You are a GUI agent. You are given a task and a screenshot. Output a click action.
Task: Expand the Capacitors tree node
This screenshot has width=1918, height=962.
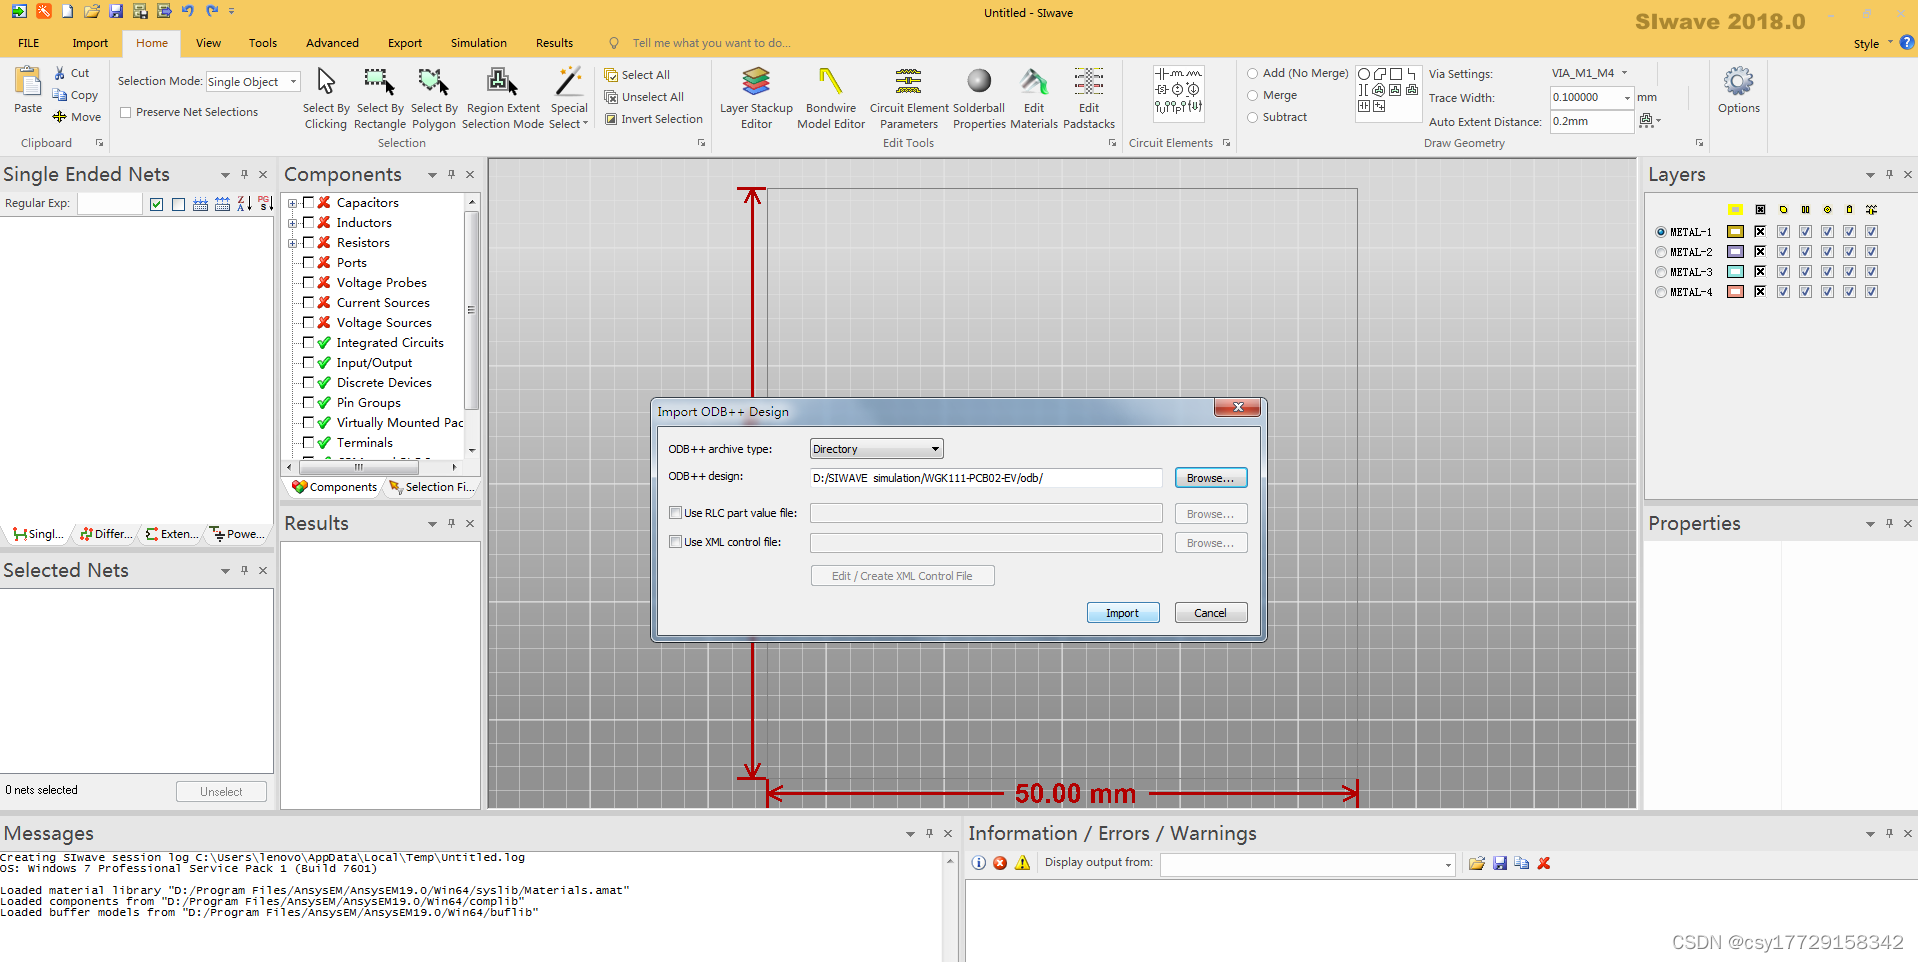[x=292, y=203]
